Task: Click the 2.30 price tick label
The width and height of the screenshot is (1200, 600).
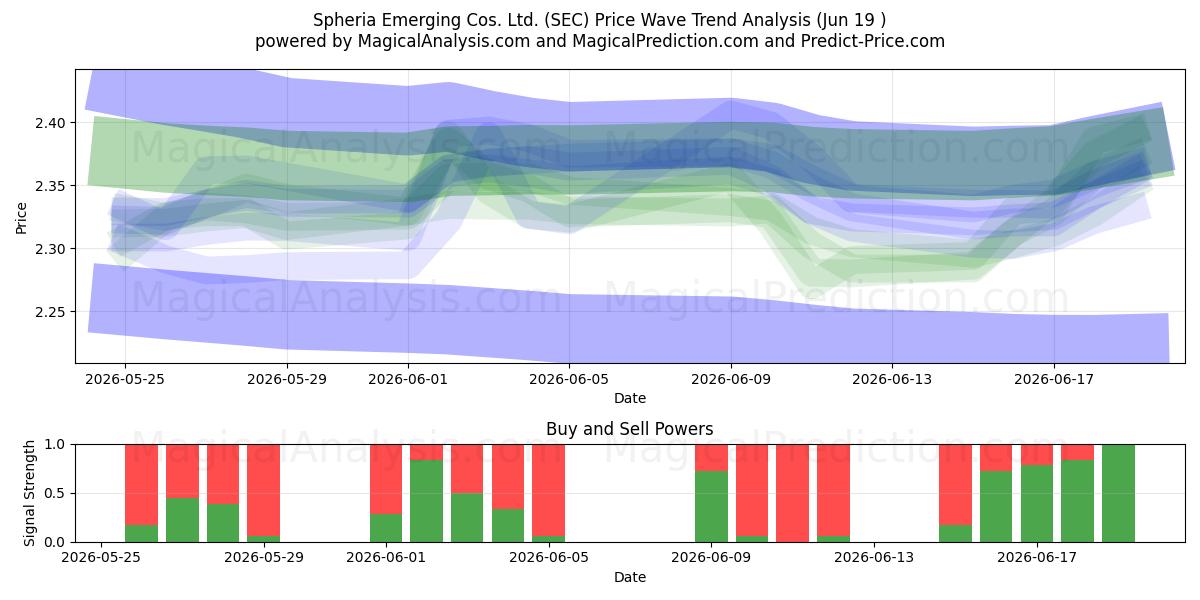Action: tap(51, 249)
